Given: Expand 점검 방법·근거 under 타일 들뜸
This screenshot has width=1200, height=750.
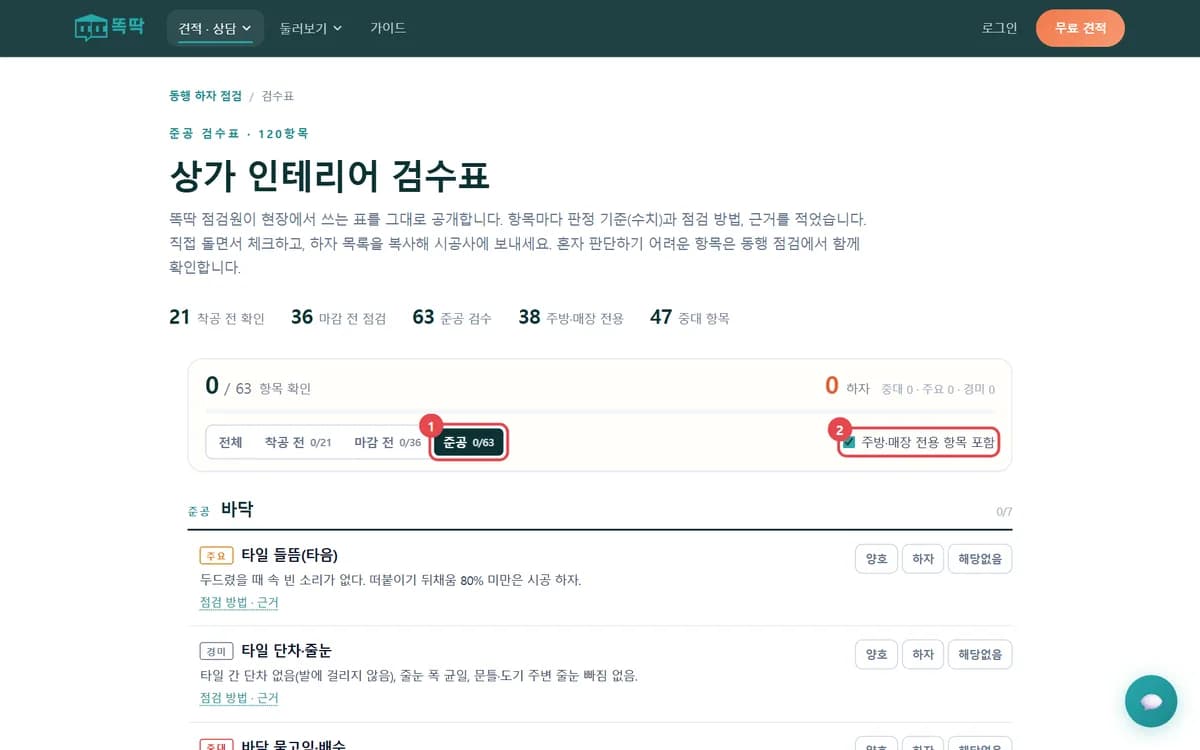Looking at the screenshot, I should [x=239, y=603].
